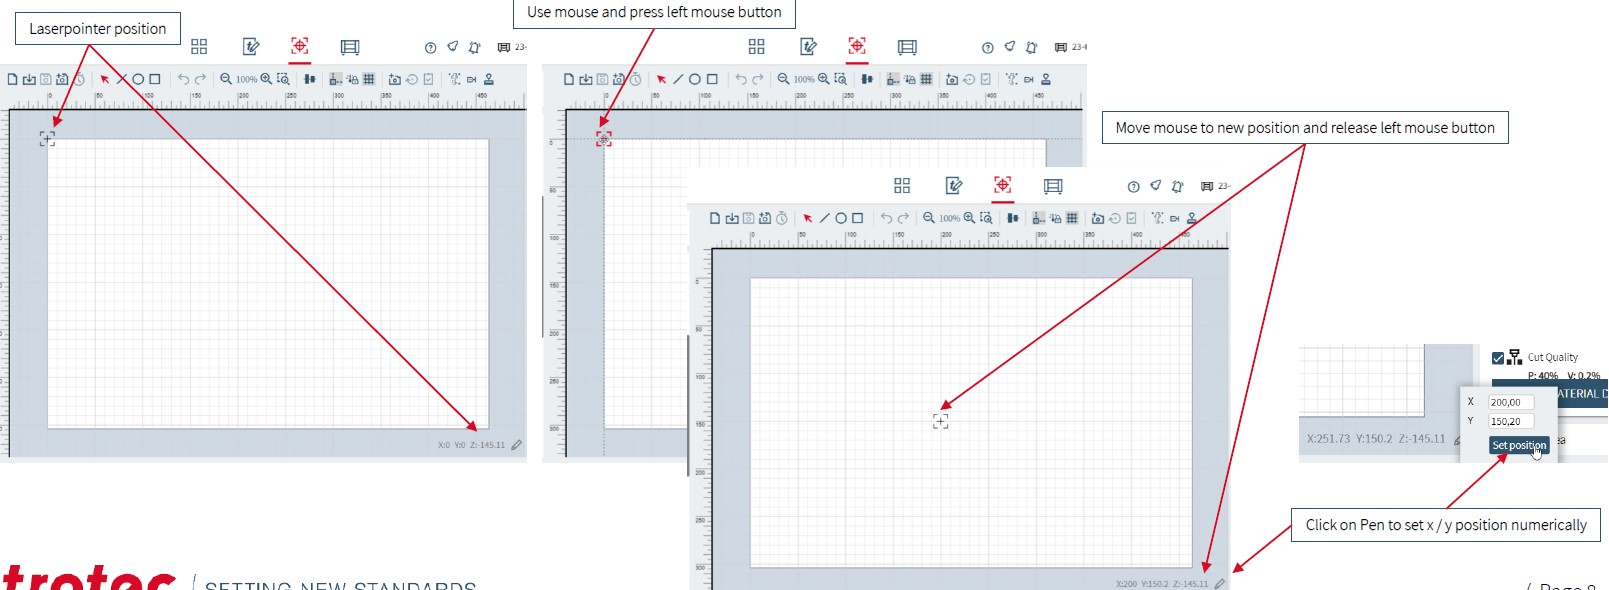Click zoom out magnifier in the leftmost window

coord(226,79)
